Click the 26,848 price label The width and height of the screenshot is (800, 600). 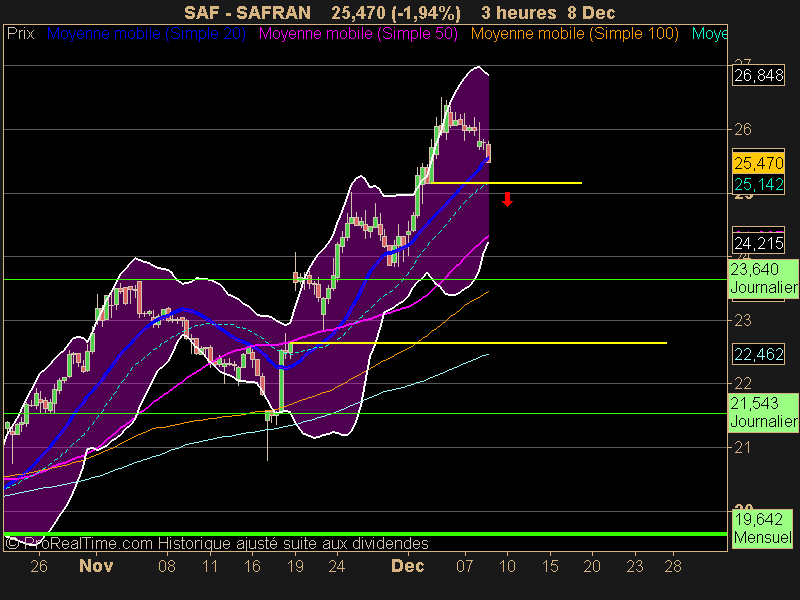point(759,76)
